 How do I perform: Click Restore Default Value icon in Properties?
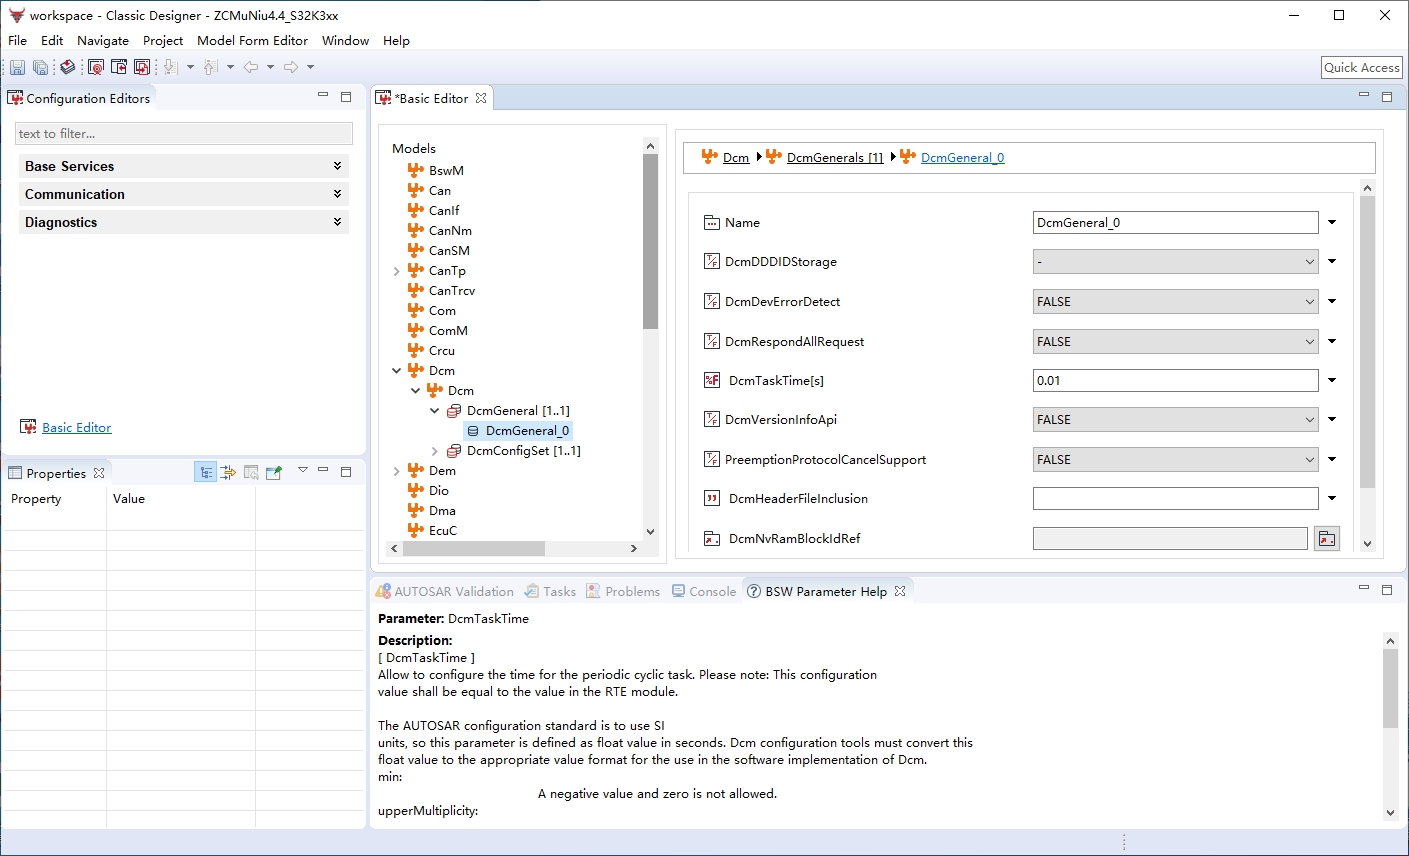click(x=251, y=472)
